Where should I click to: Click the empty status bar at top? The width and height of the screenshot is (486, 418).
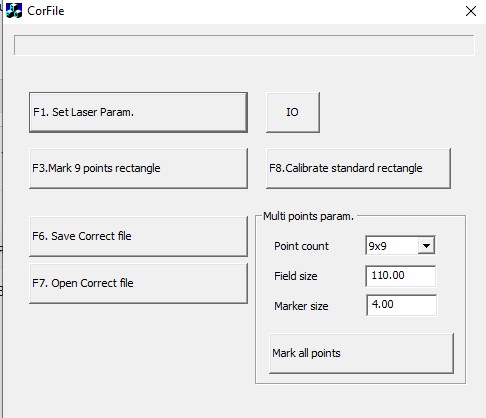244,45
